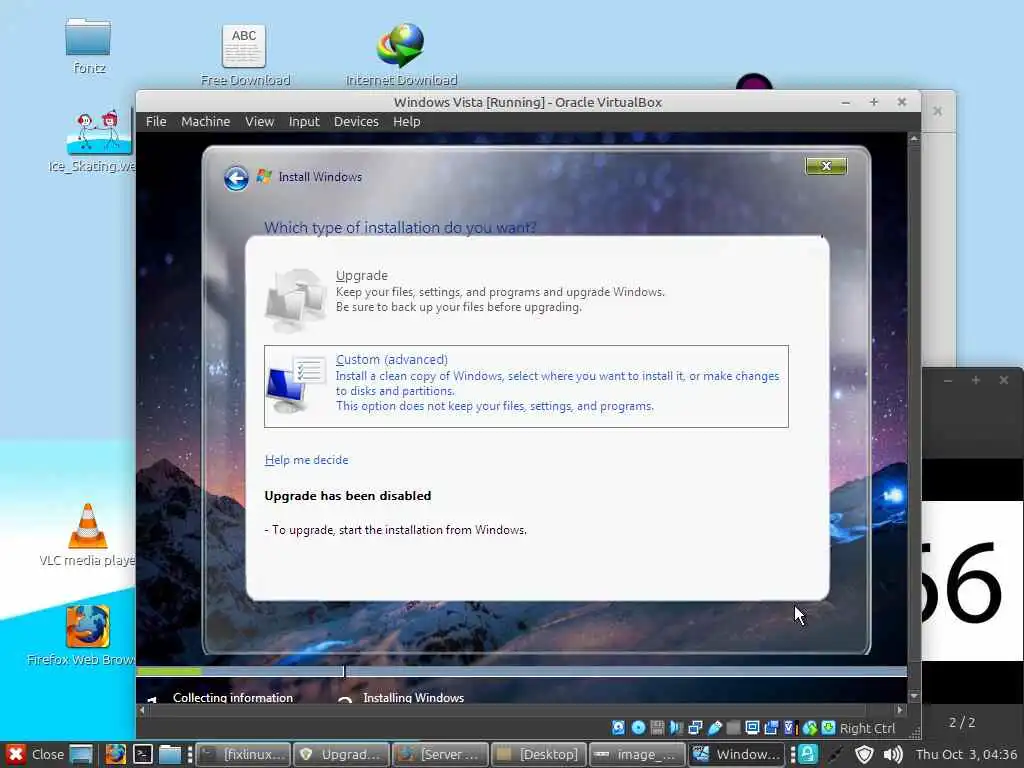Click the shield security tray icon
The width and height of the screenshot is (1024, 768).
[x=864, y=754]
